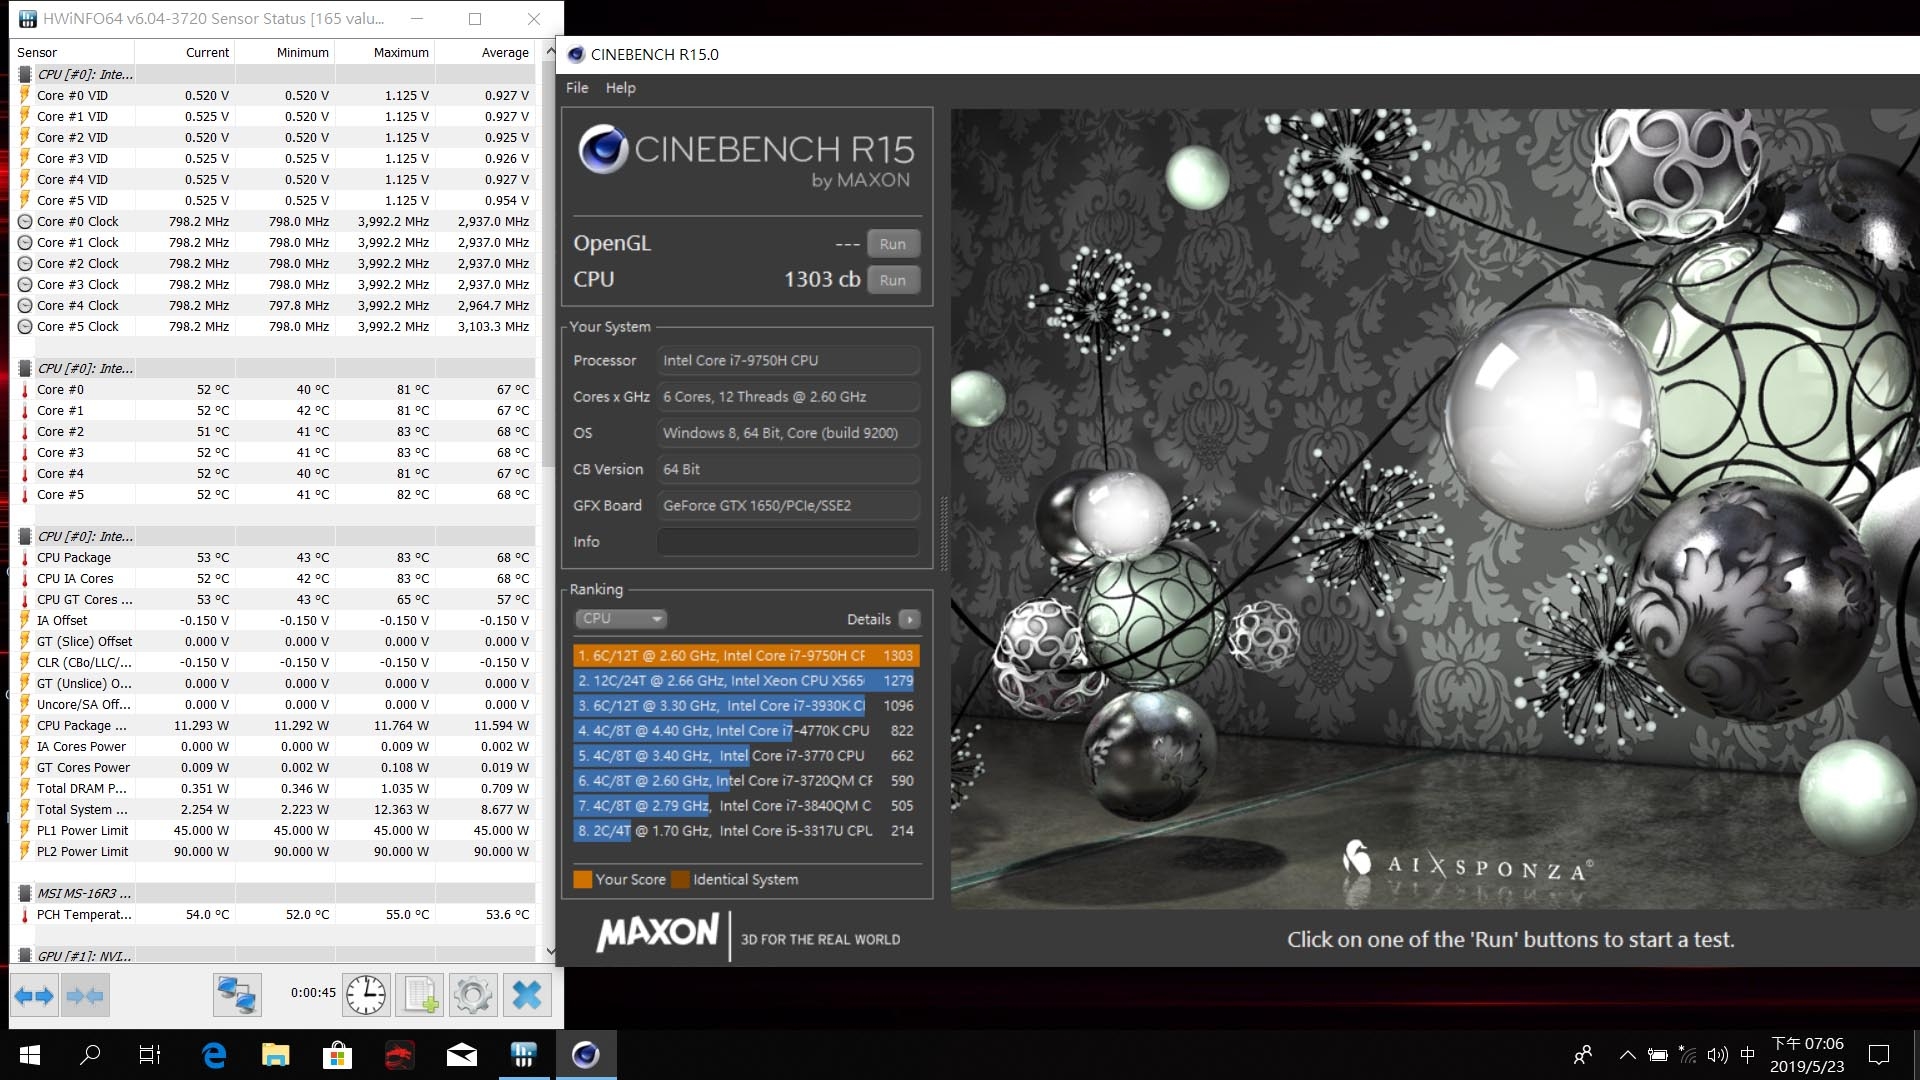Select ranking entry i7-3770 score 662
Screen dimensions: 1920x1080
pos(746,756)
